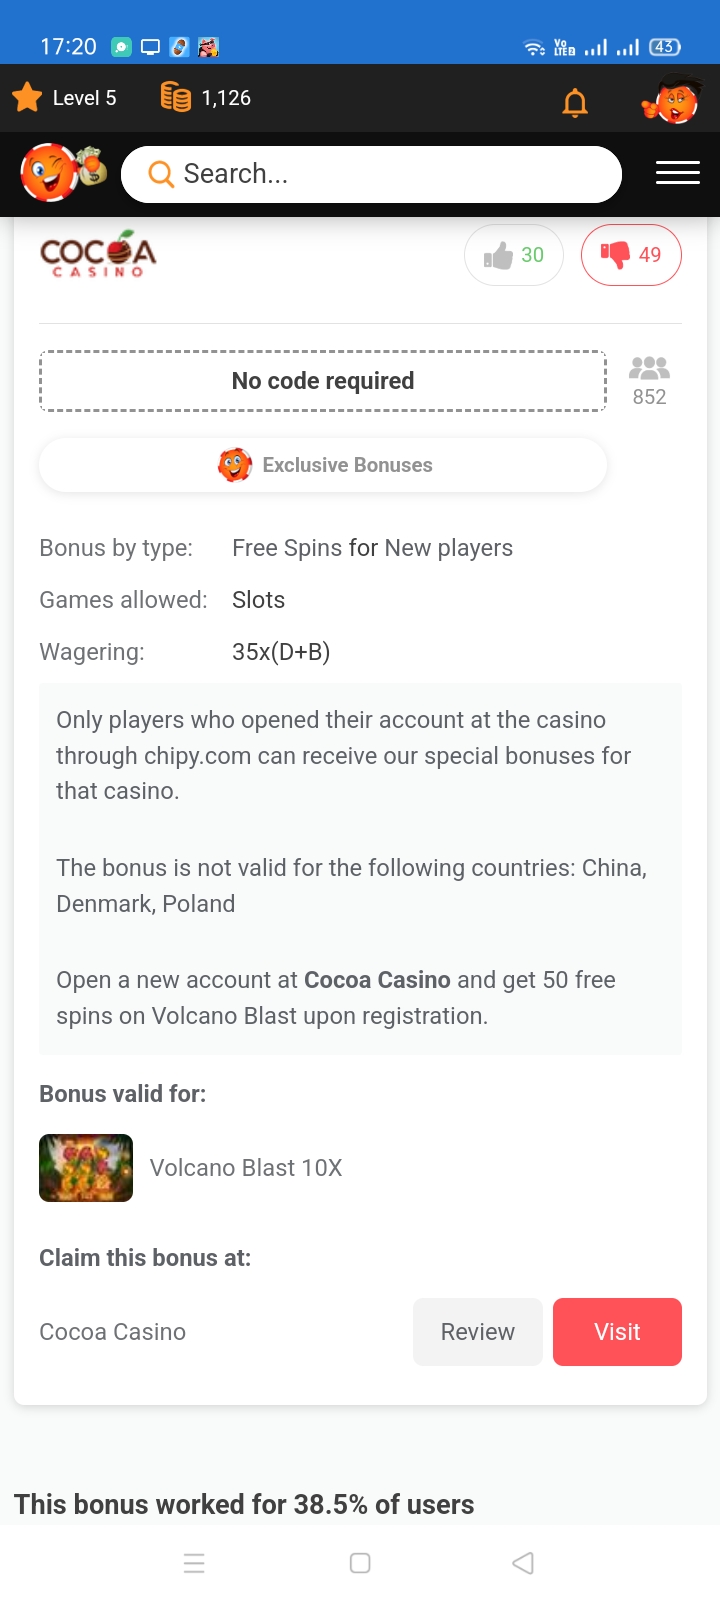Open the hamburger menu
This screenshot has width=720, height=1600.
pos(677,173)
